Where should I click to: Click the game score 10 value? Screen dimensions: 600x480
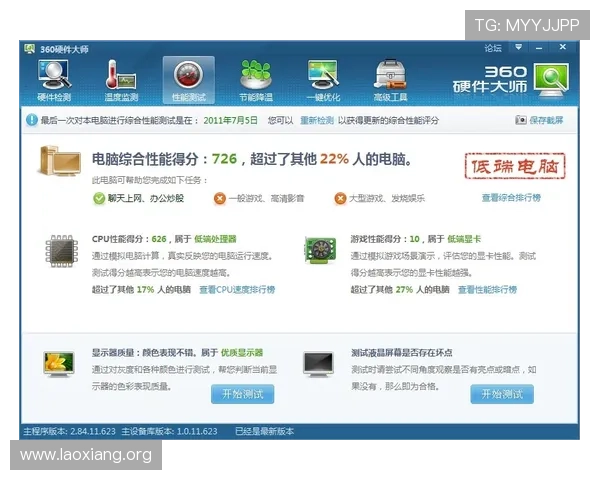click(414, 239)
